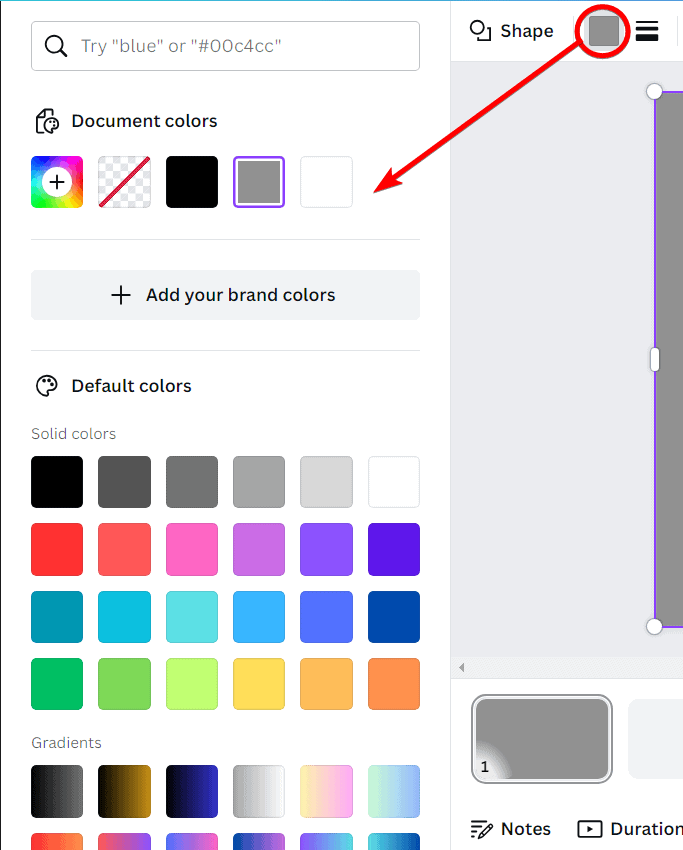Click the gray fill color toolbar icon

[x=604, y=31]
